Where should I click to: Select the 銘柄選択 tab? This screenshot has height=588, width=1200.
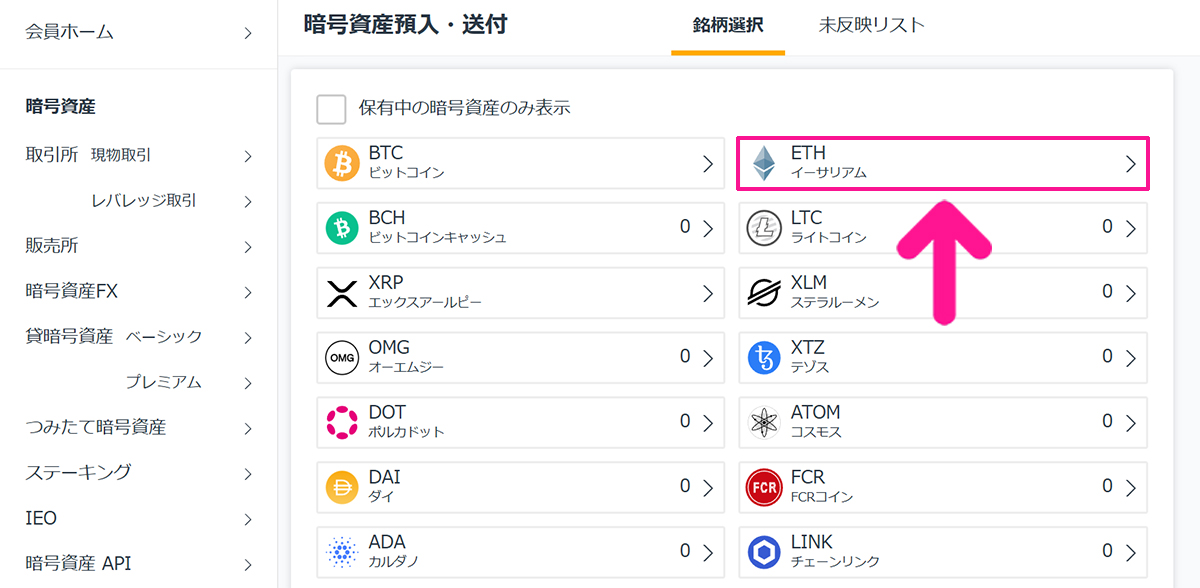pos(728,26)
